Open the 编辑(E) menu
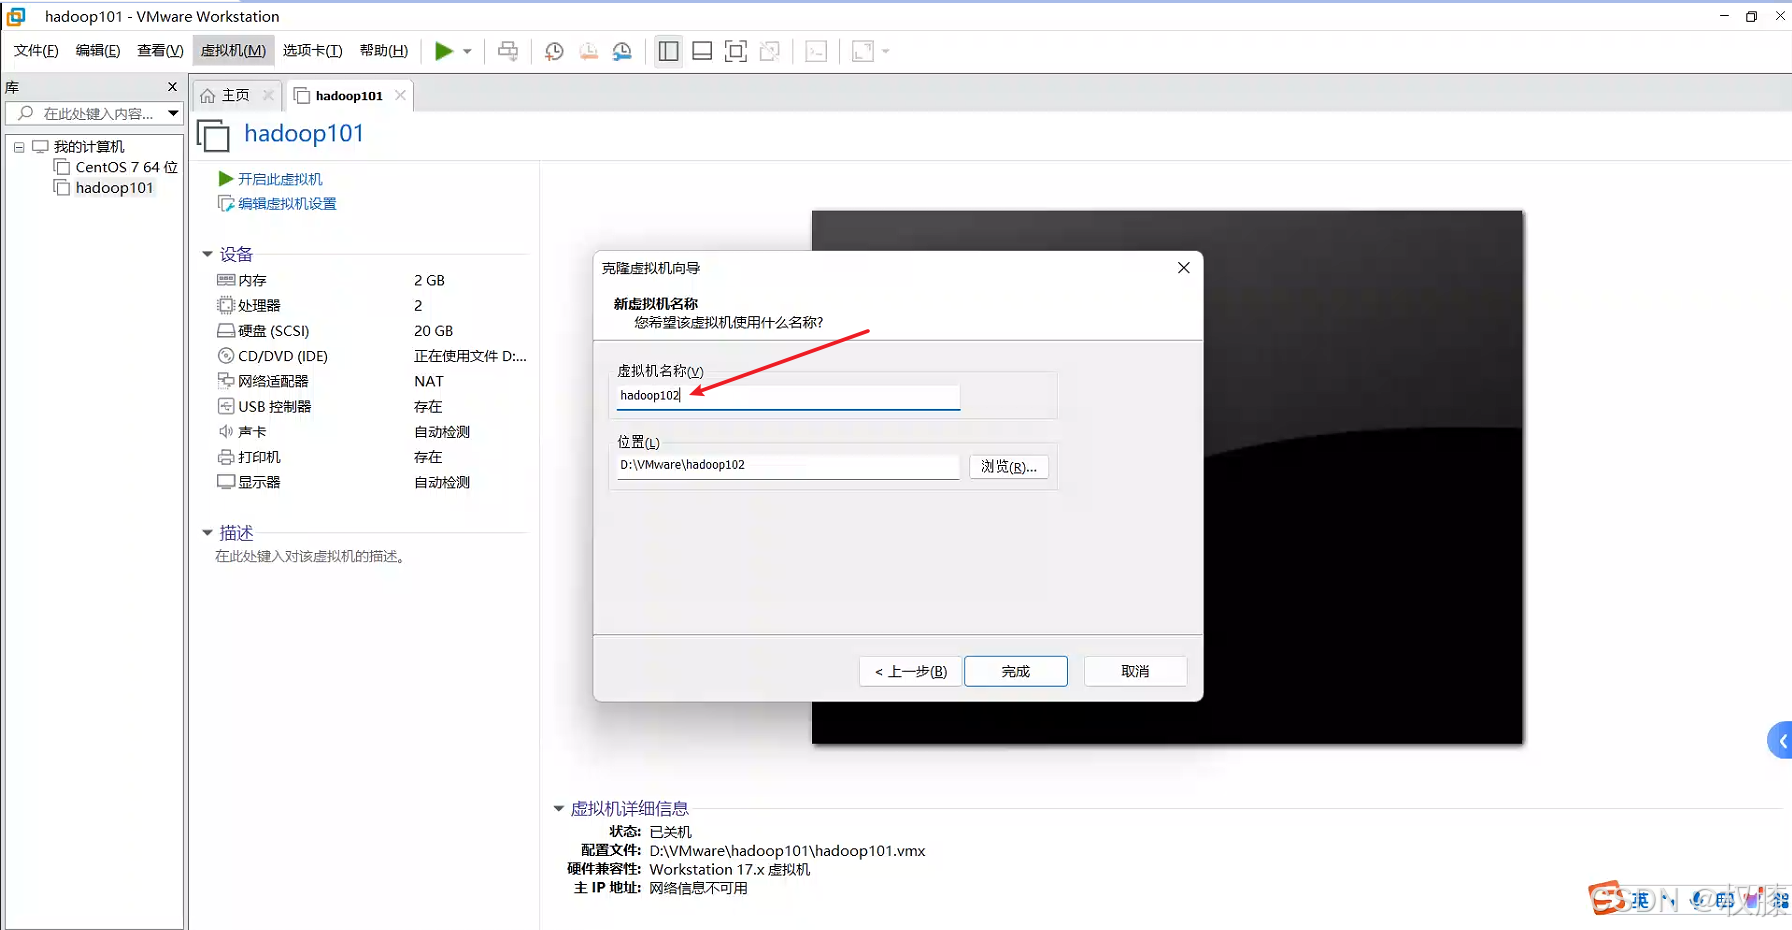 pyautogui.click(x=98, y=51)
